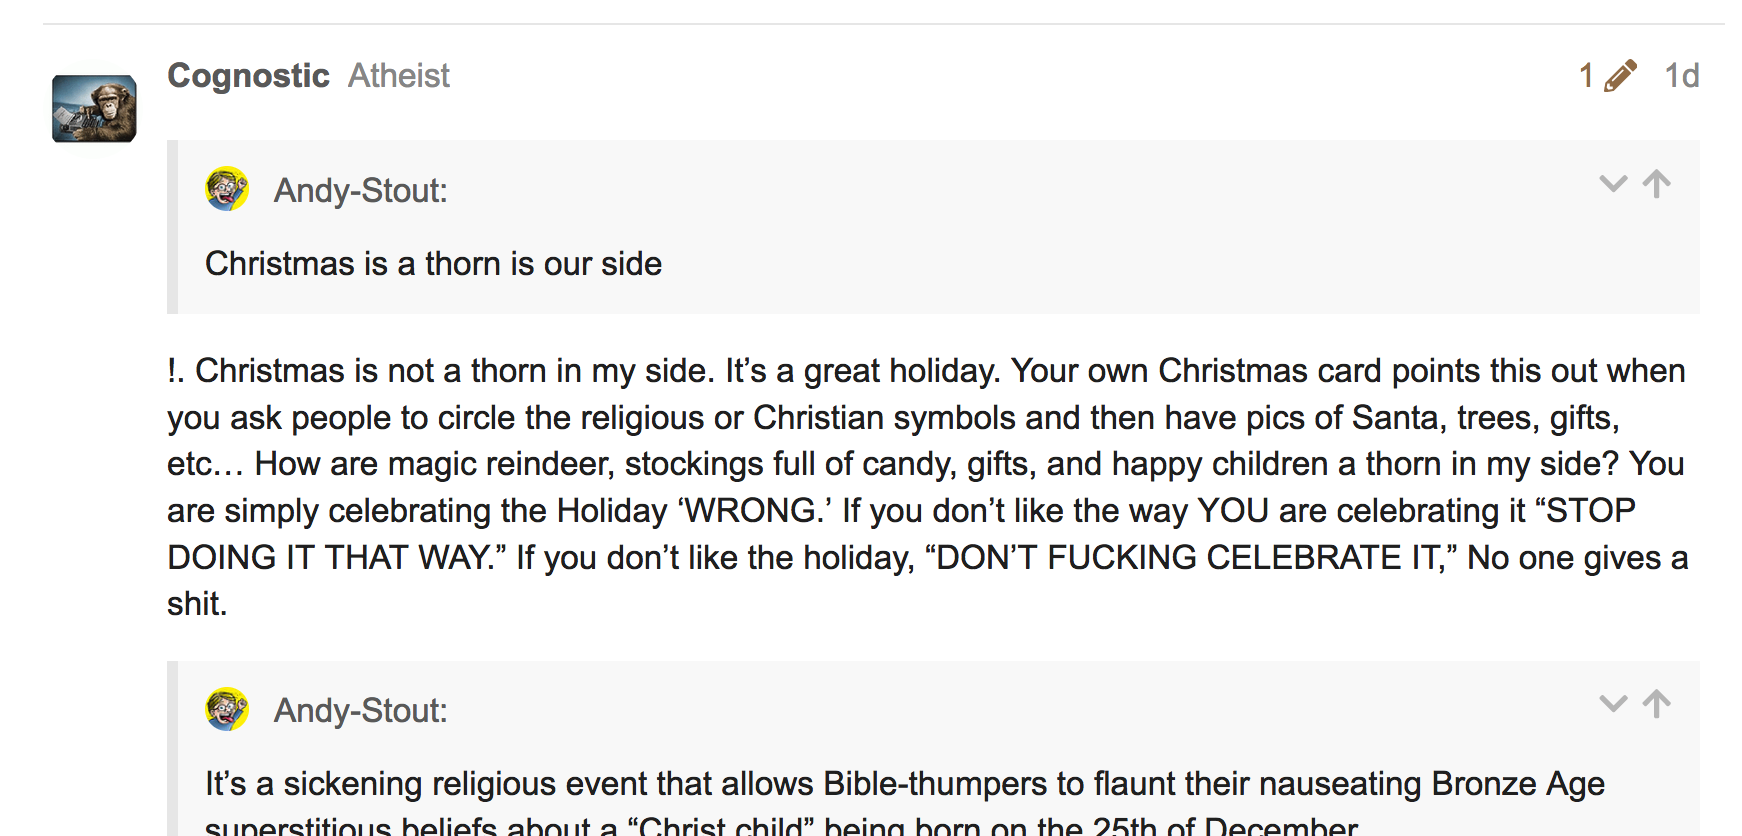The width and height of the screenshot is (1742, 836).
Task: Click the first quote block's gray left border
Action: [x=172, y=227]
